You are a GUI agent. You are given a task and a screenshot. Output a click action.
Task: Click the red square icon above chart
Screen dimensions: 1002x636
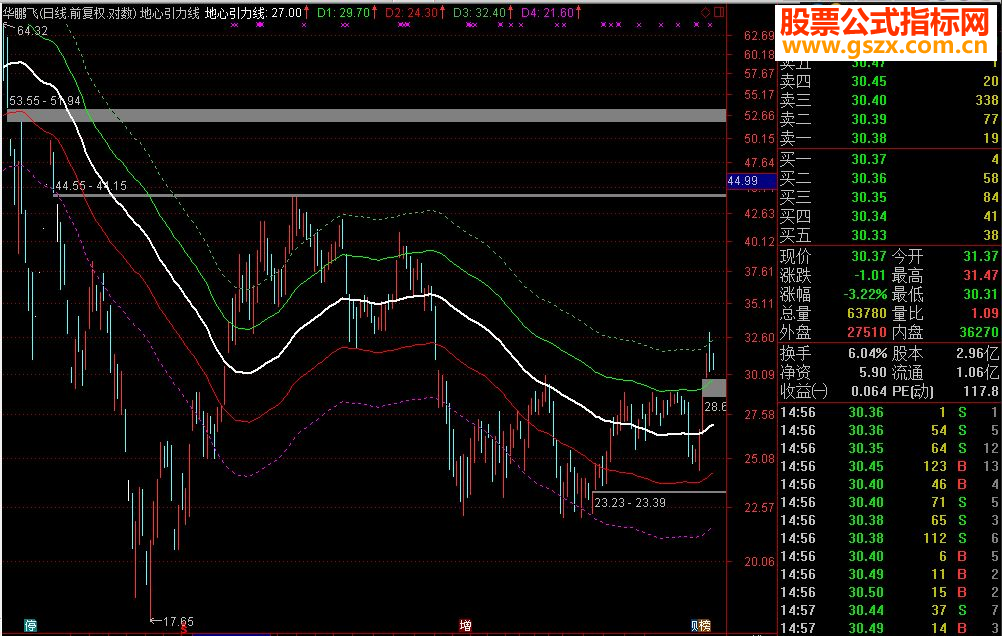tap(719, 12)
